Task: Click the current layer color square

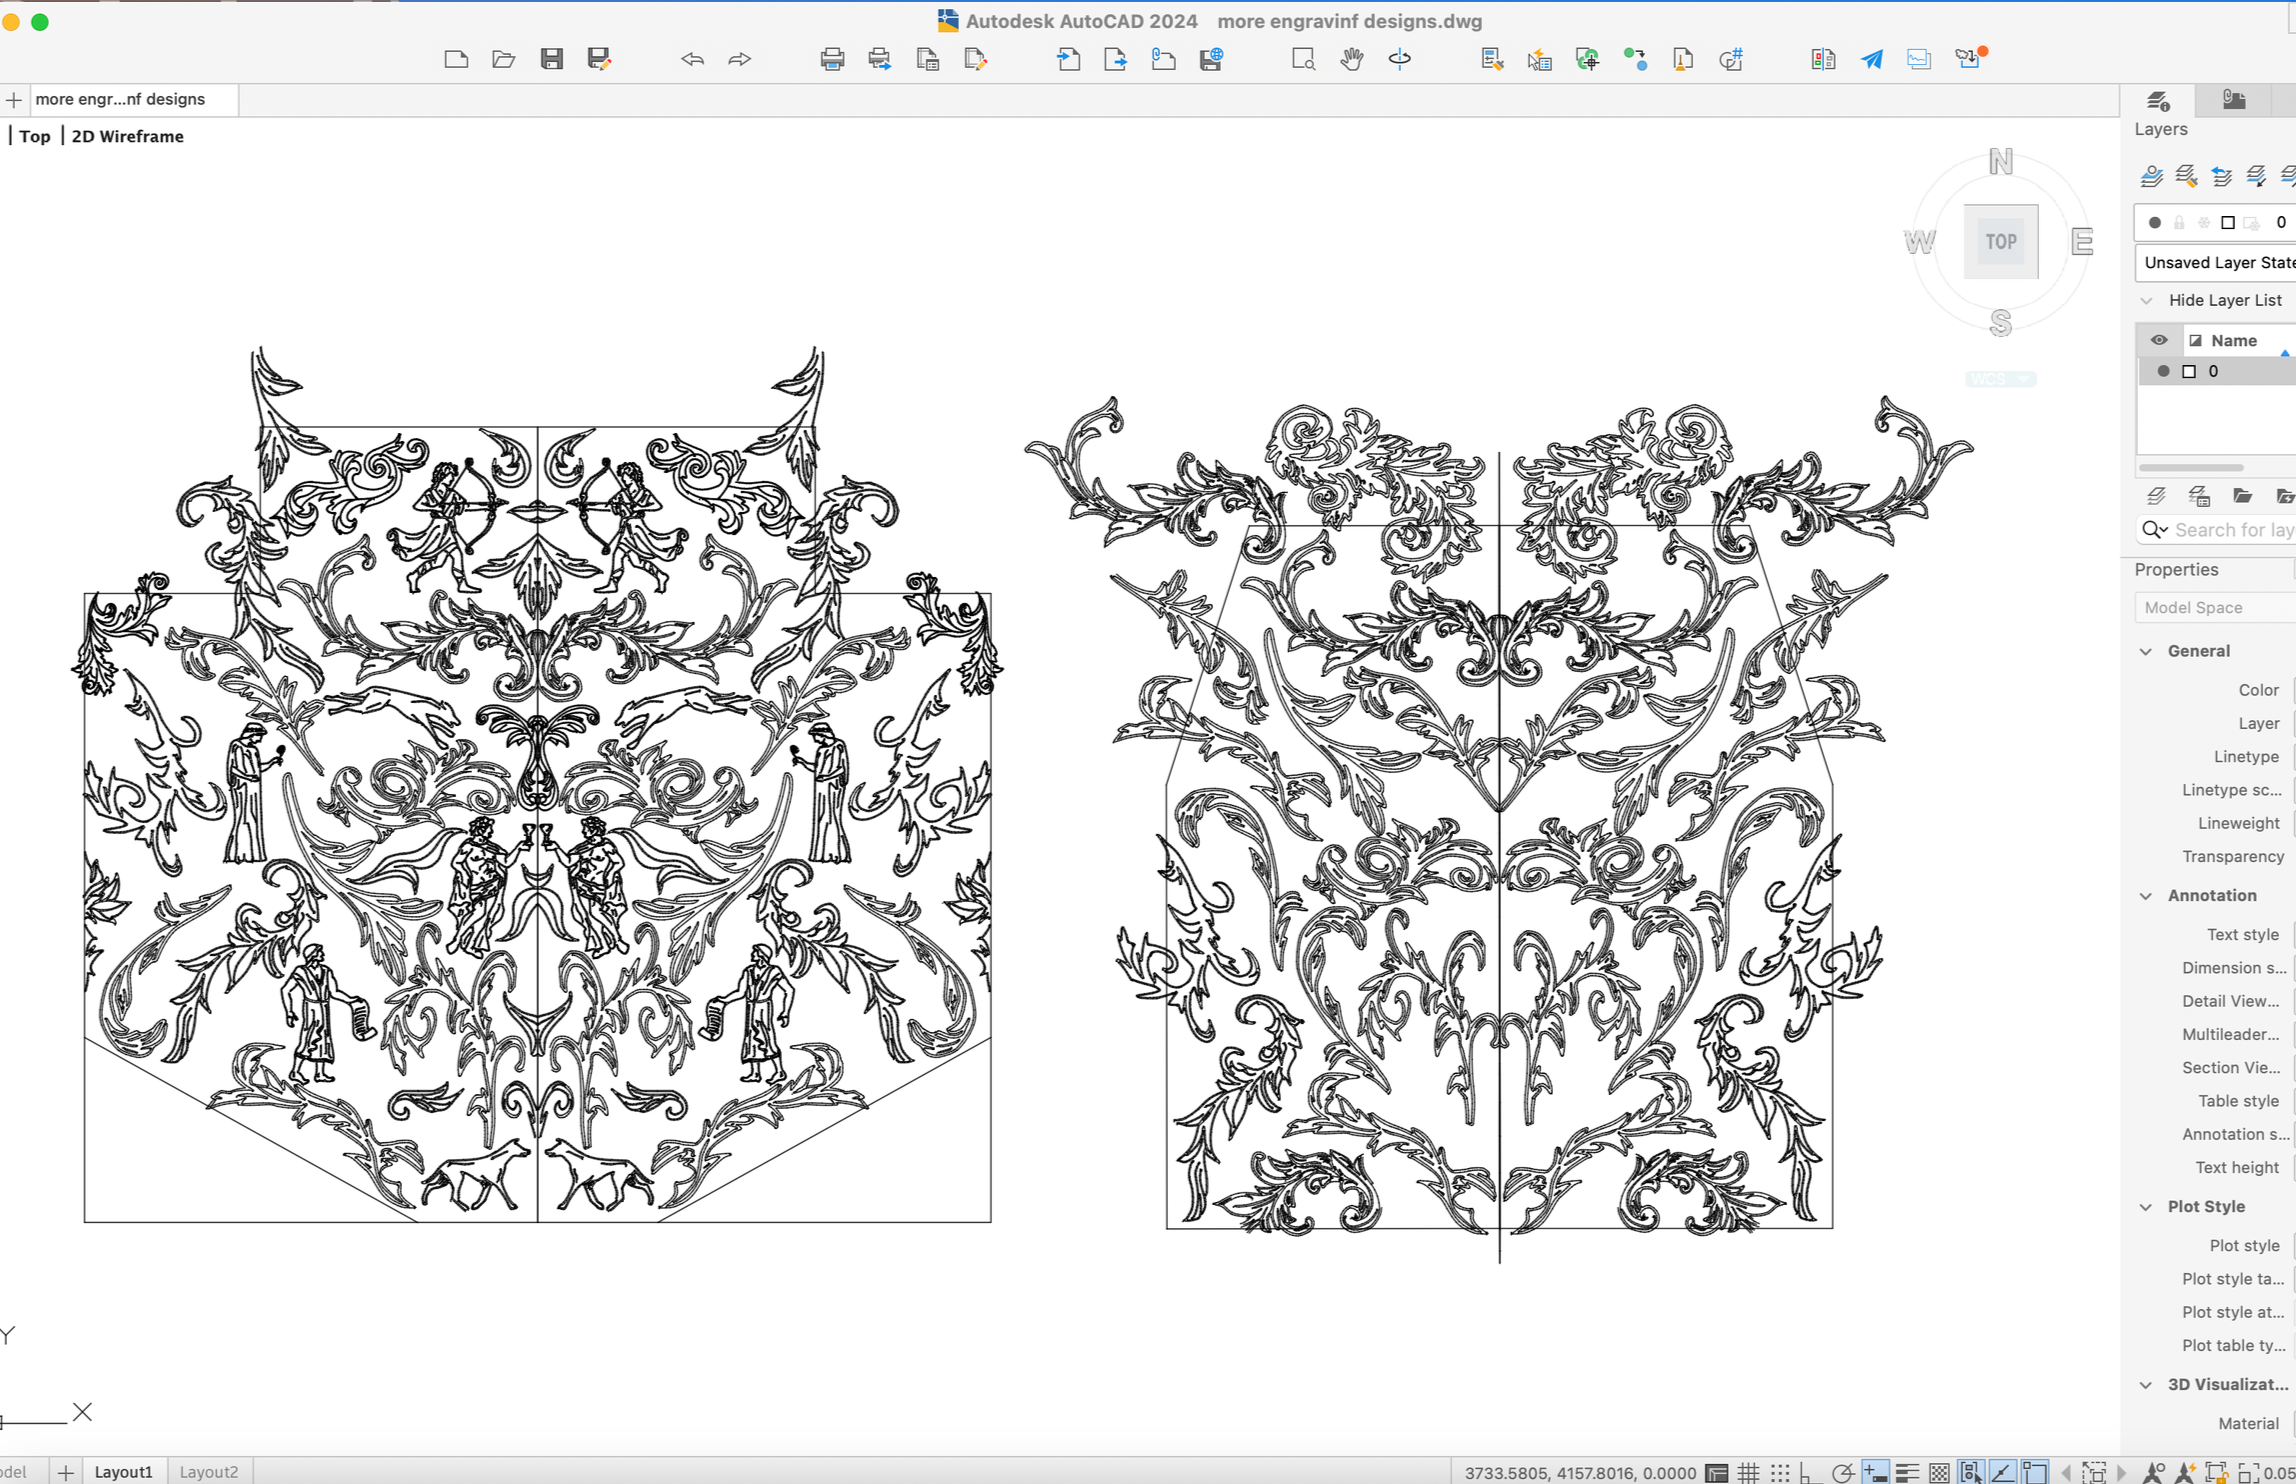Action: point(2228,222)
